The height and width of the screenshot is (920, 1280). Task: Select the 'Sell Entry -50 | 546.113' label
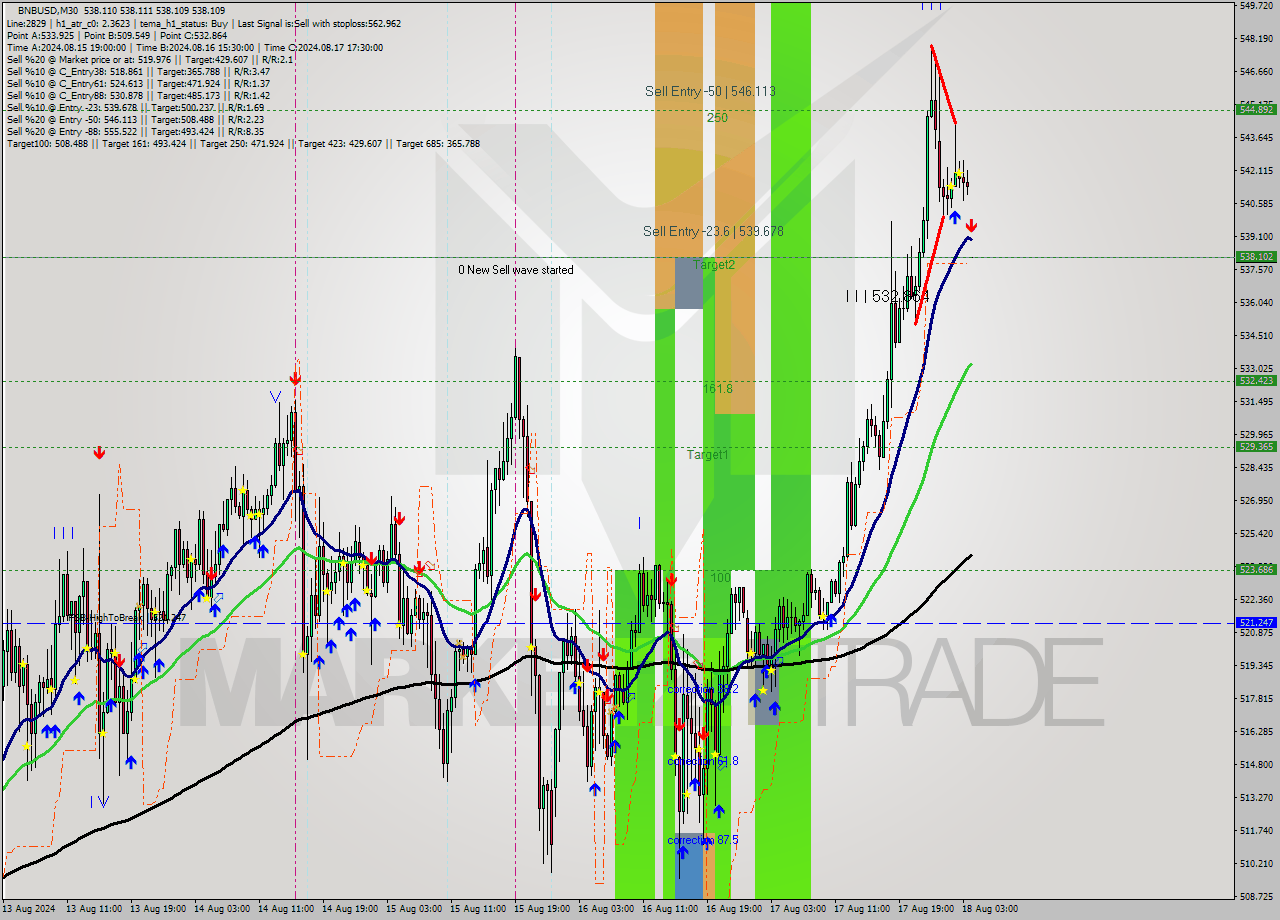click(x=710, y=91)
